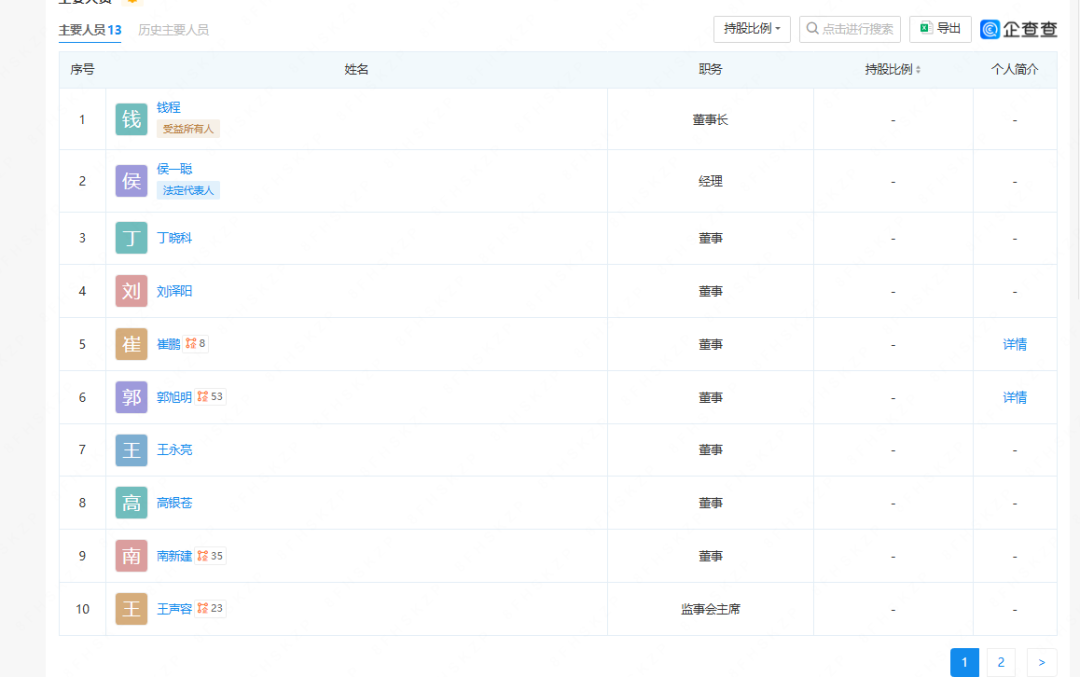Viewport: 1080px width, 677px height.
Task: Click the 丁 avatar icon for 丁晓科
Action: (x=131, y=238)
